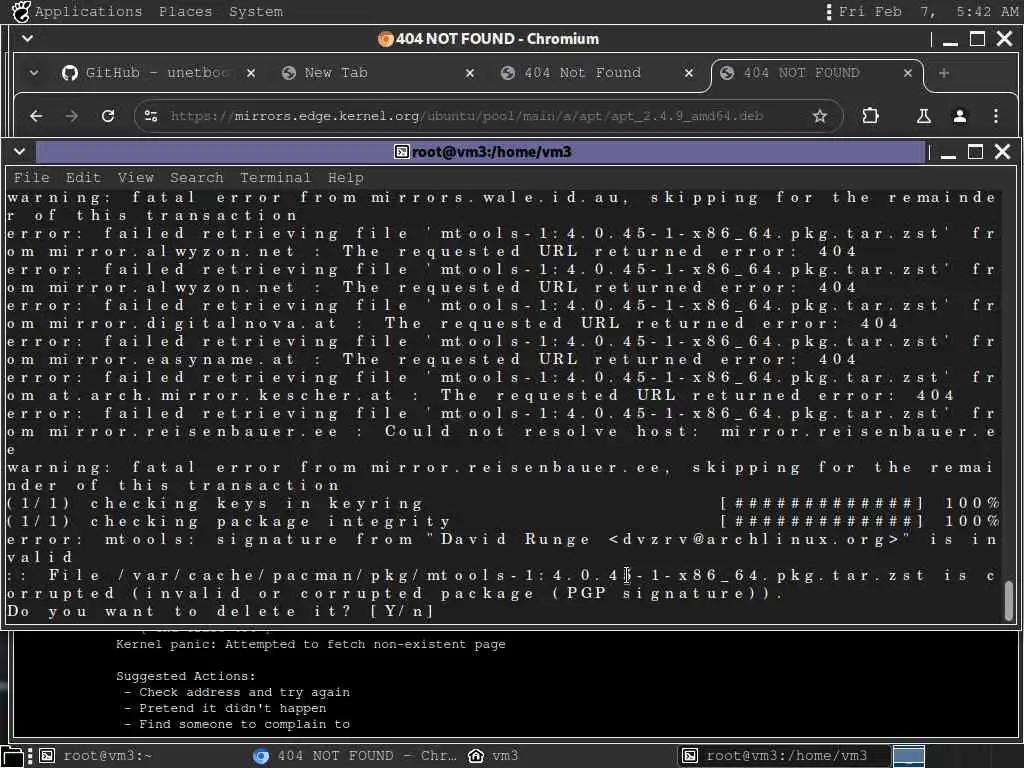Close the GitHub unetbootin tab
The height and width of the screenshot is (768, 1024).
251,73
